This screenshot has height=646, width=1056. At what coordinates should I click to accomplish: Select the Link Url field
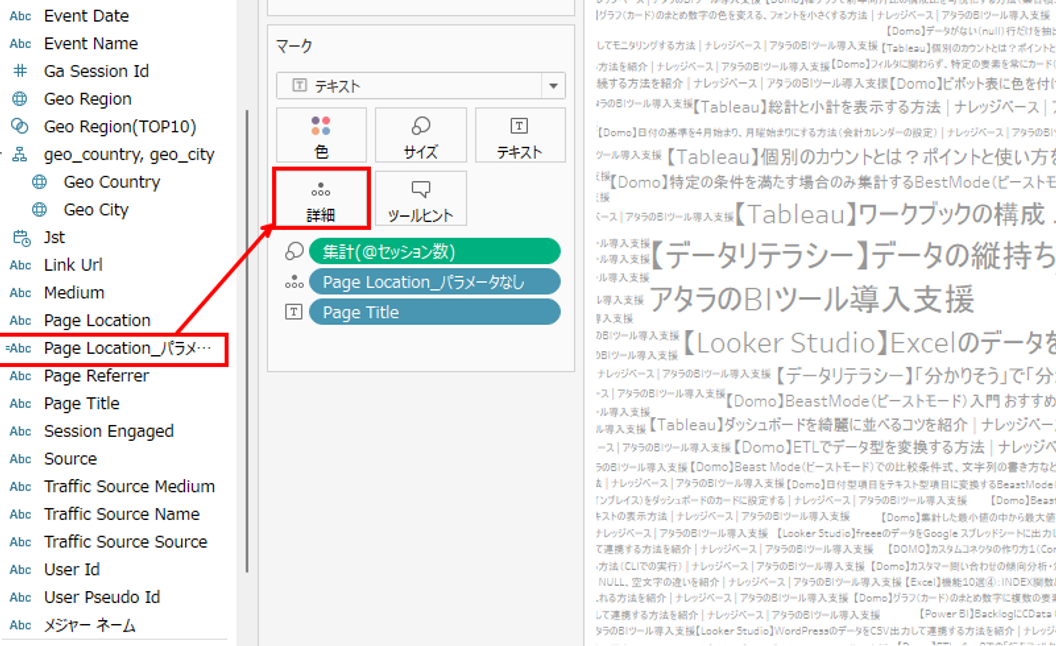coord(73,265)
